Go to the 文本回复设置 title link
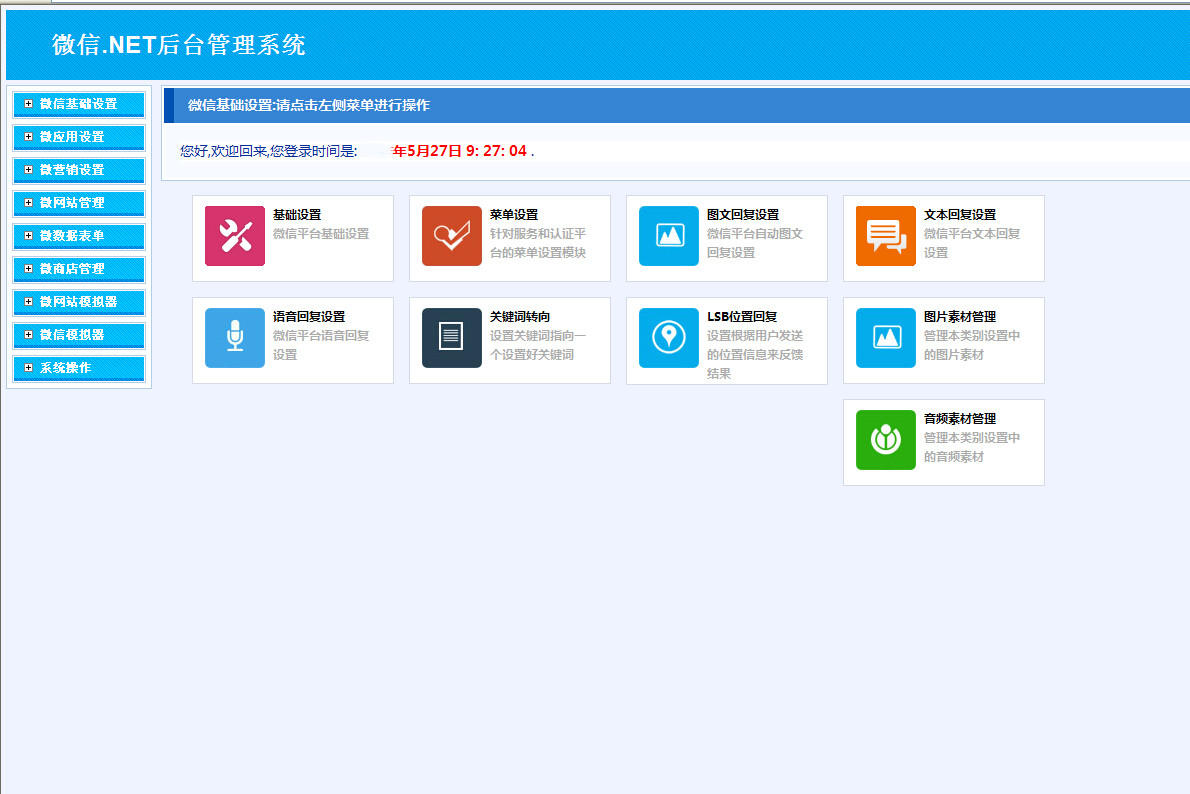 click(960, 215)
